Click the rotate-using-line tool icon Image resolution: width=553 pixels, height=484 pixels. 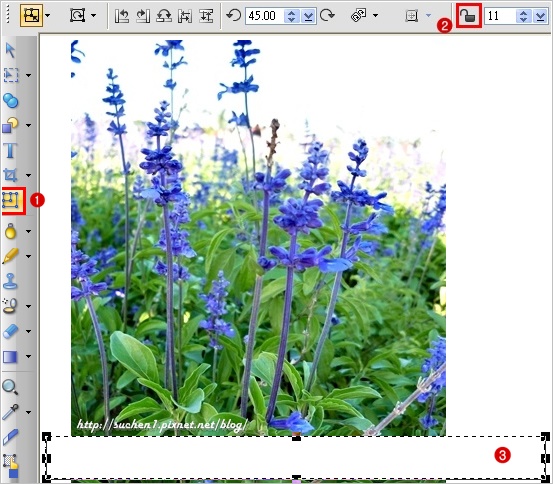pyautogui.click(x=358, y=16)
